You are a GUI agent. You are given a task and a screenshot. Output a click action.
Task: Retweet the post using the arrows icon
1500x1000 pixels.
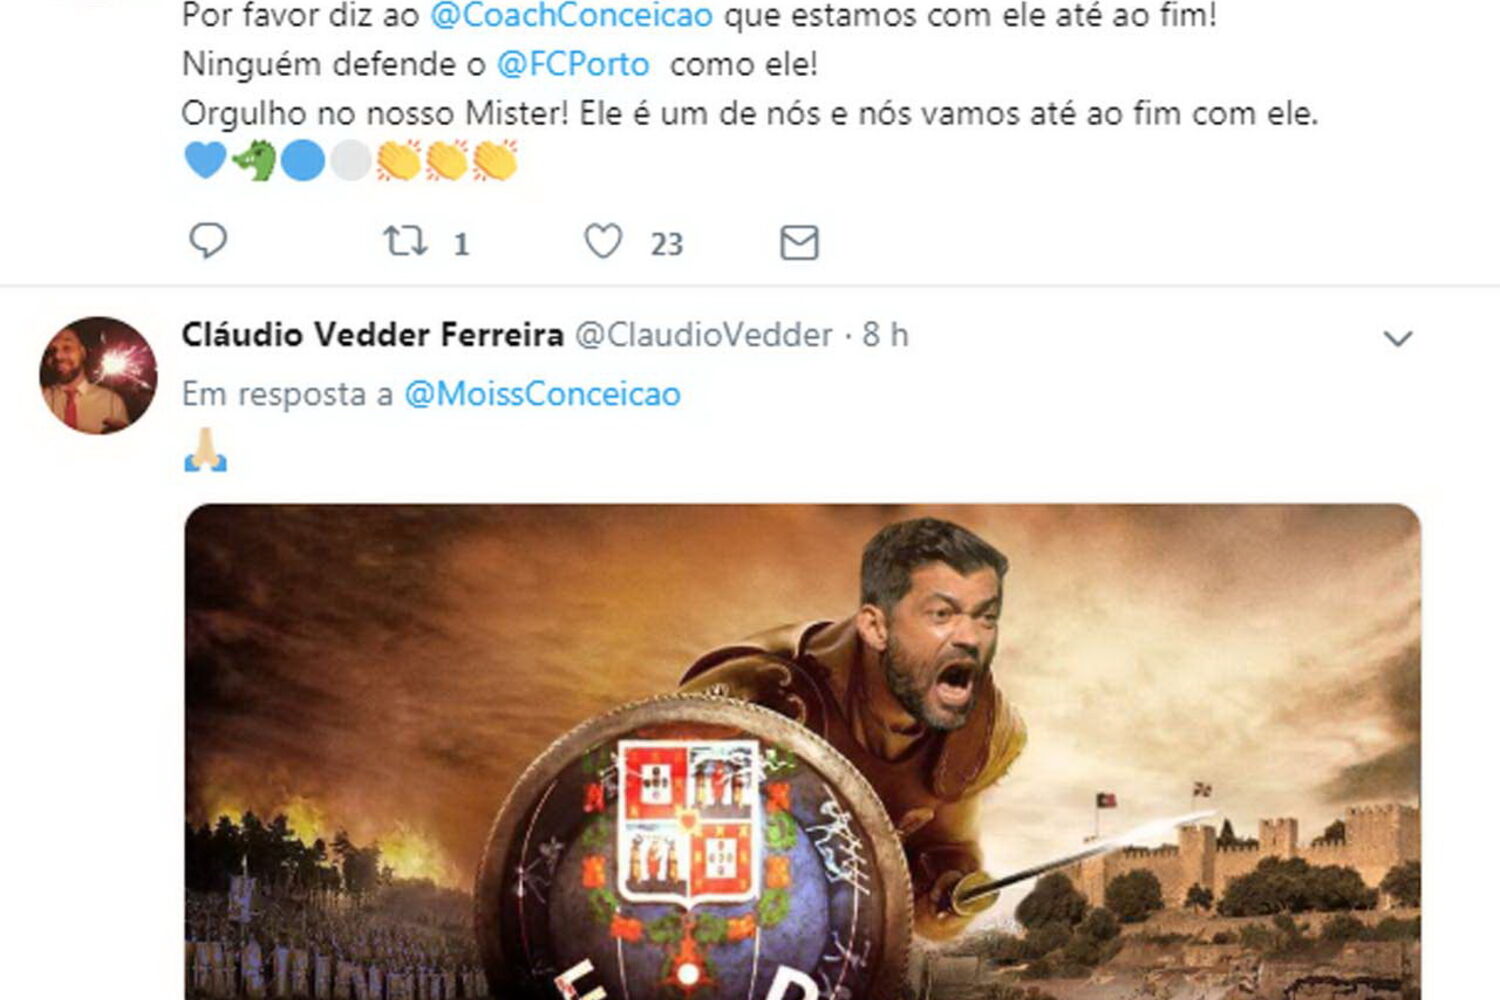405,241
